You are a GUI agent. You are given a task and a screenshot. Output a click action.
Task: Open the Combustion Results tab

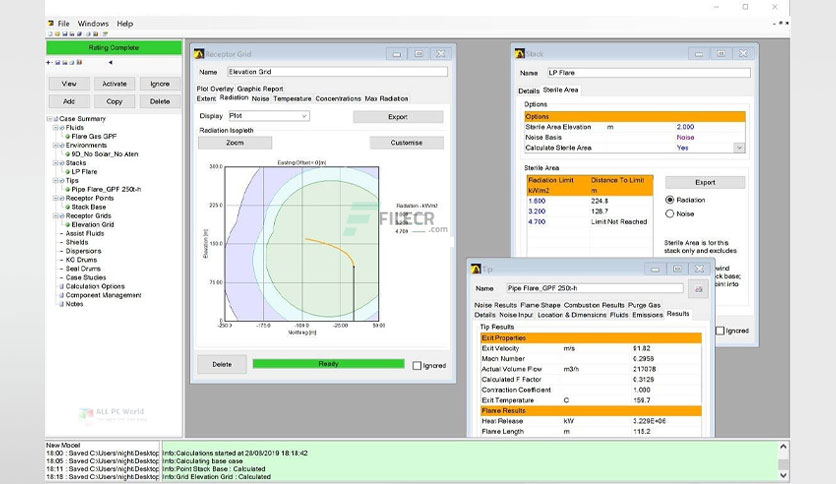[594, 305]
